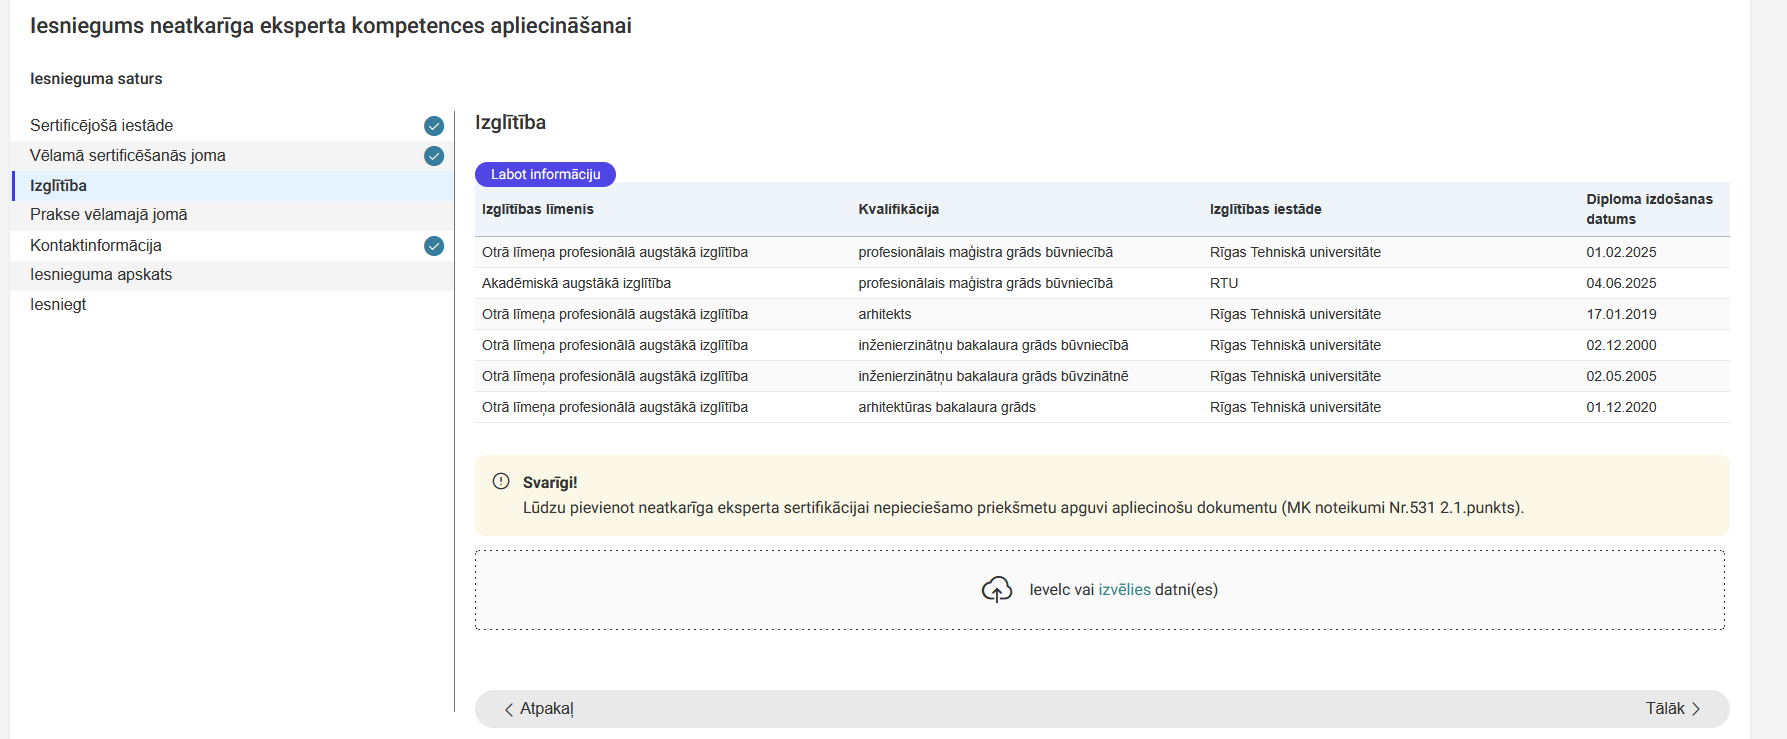Click checkmark icon next to Kontaktinformācija
Viewport: 1787px width, 739px height.
434,246
